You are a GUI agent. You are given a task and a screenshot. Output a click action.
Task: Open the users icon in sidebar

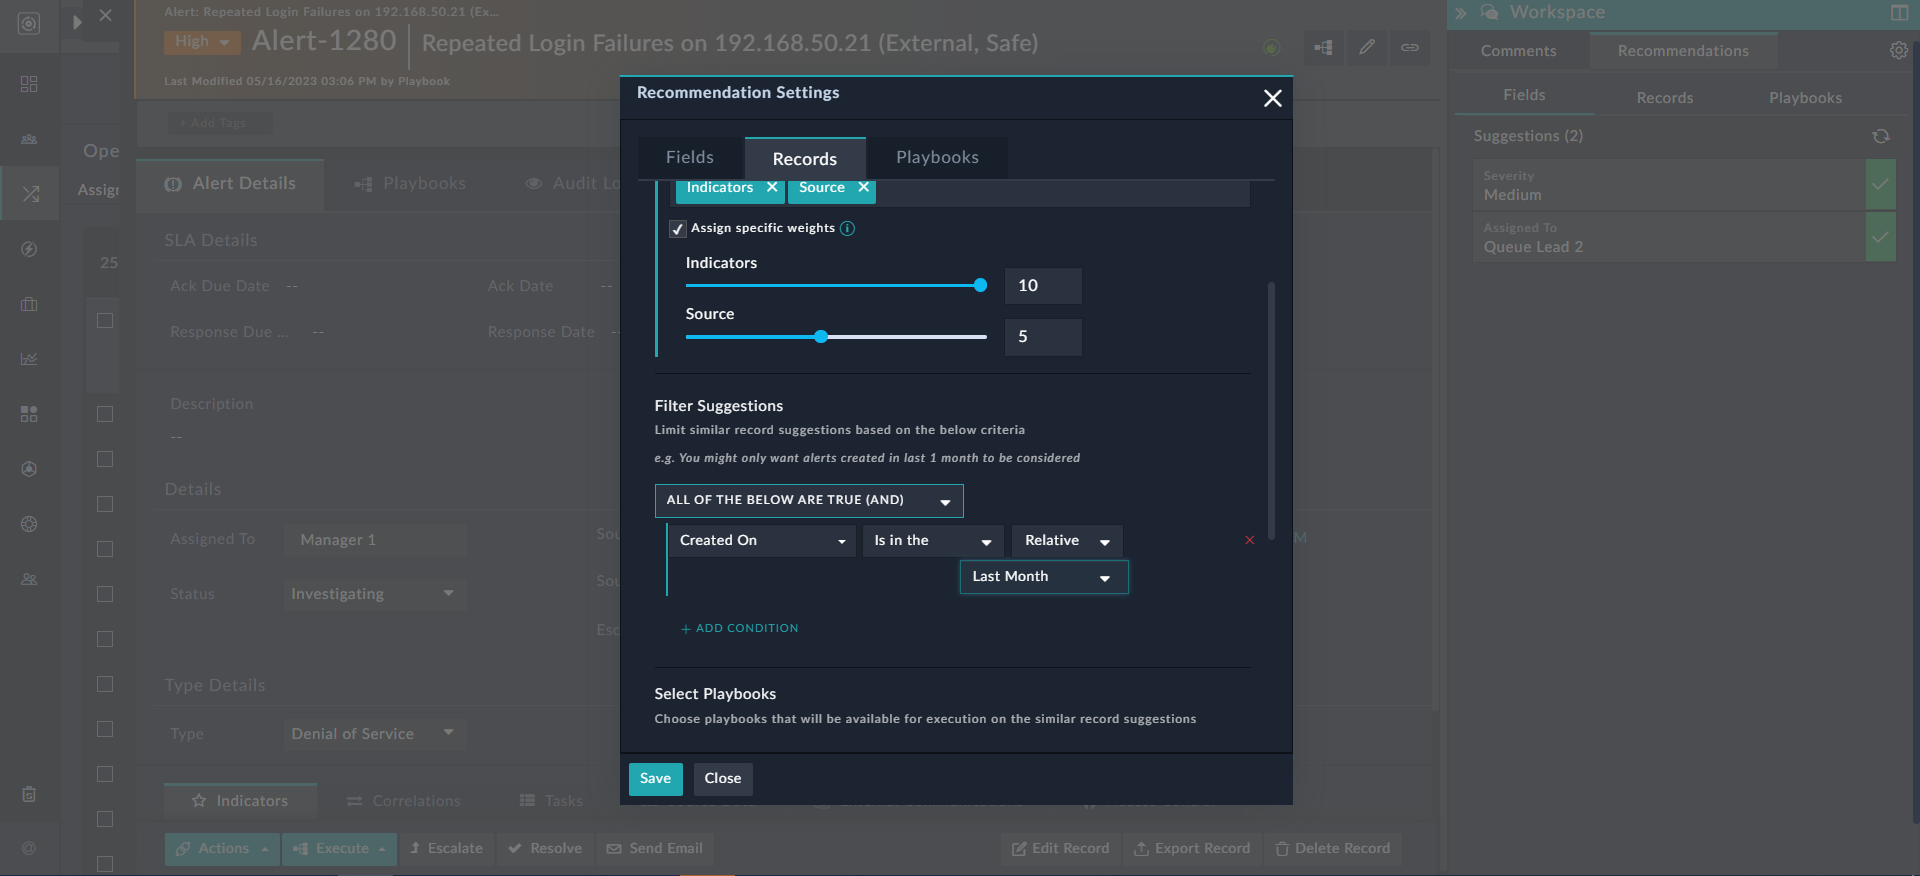coord(29,579)
